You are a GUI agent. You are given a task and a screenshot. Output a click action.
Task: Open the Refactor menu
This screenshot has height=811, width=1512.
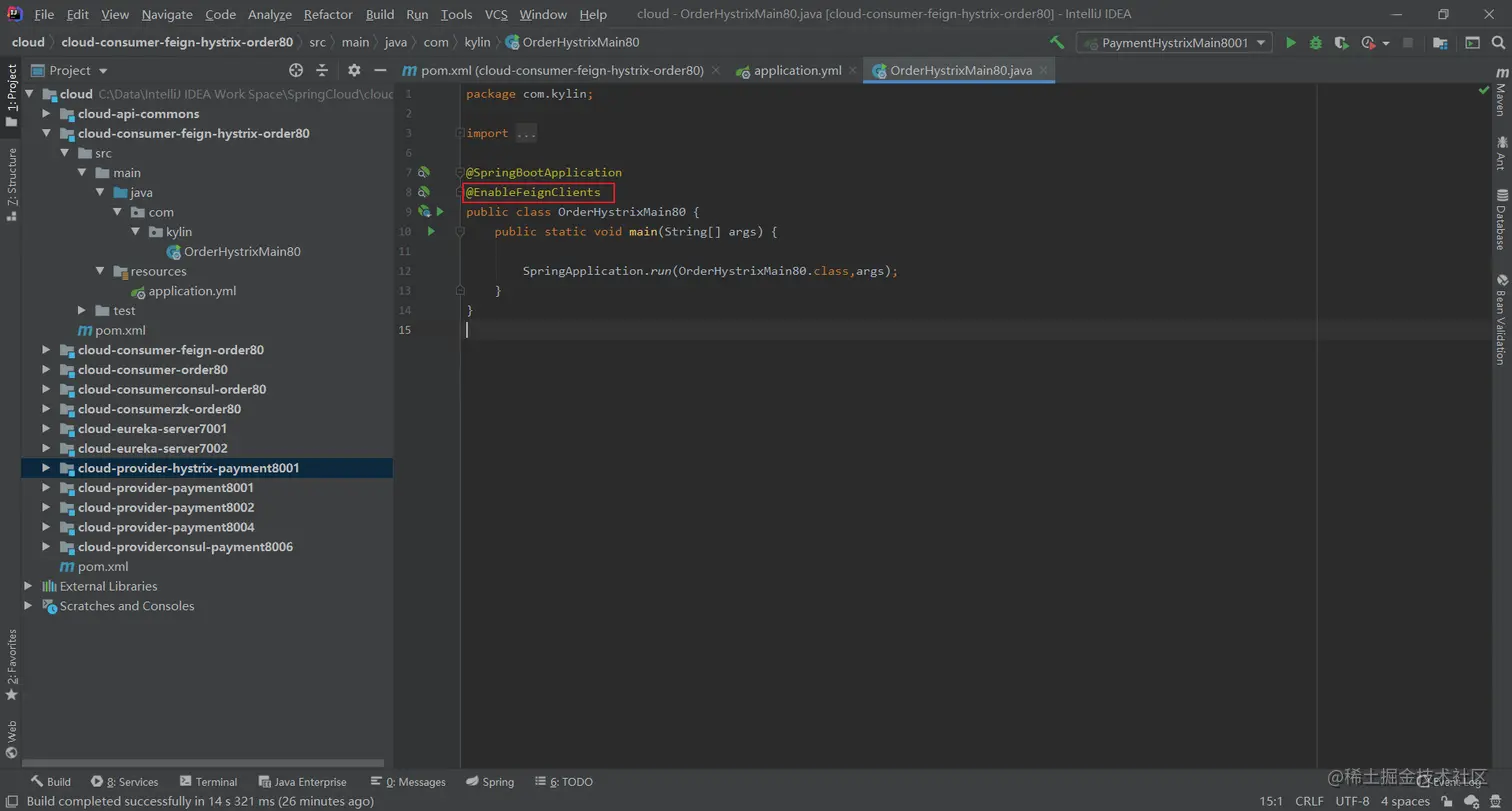(x=328, y=14)
